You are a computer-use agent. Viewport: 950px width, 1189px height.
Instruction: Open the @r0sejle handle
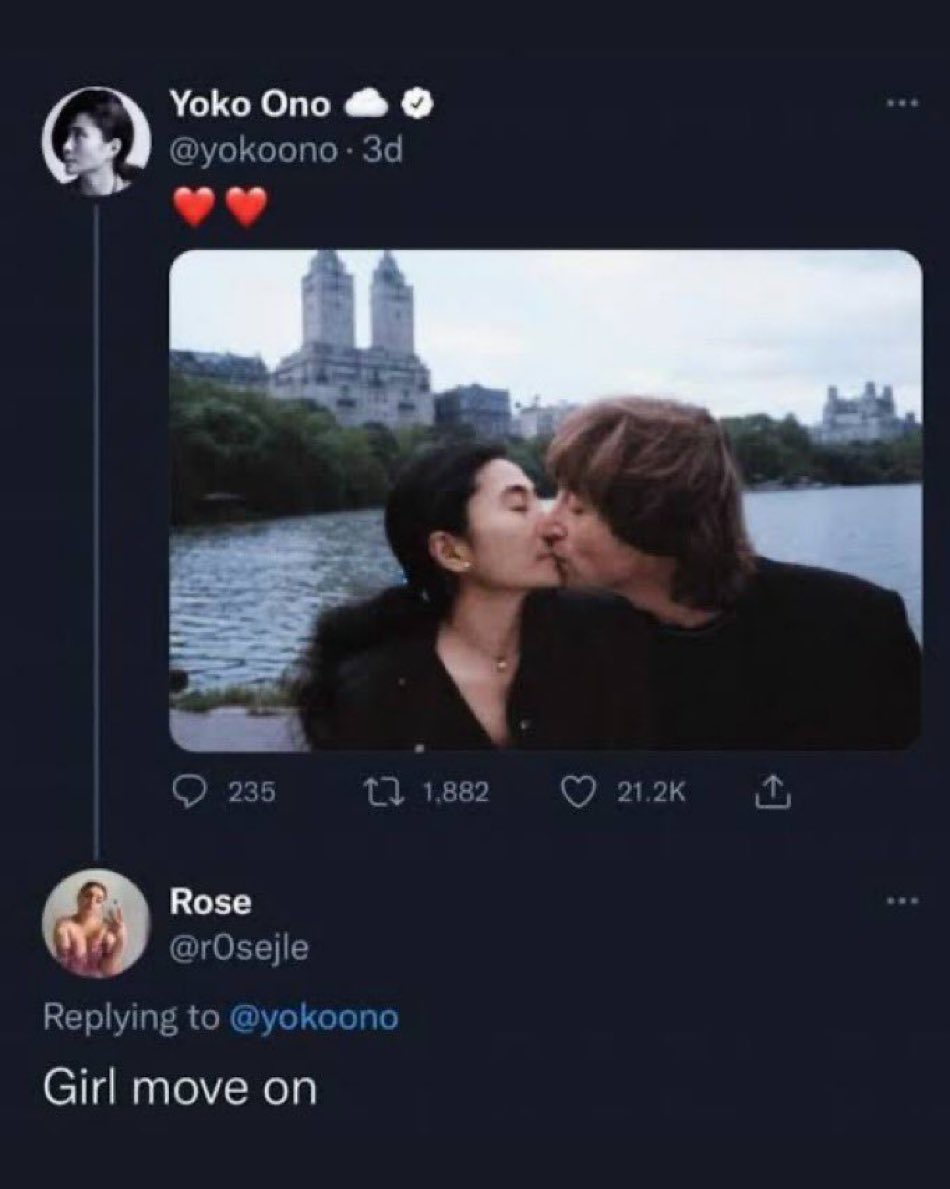coord(239,948)
